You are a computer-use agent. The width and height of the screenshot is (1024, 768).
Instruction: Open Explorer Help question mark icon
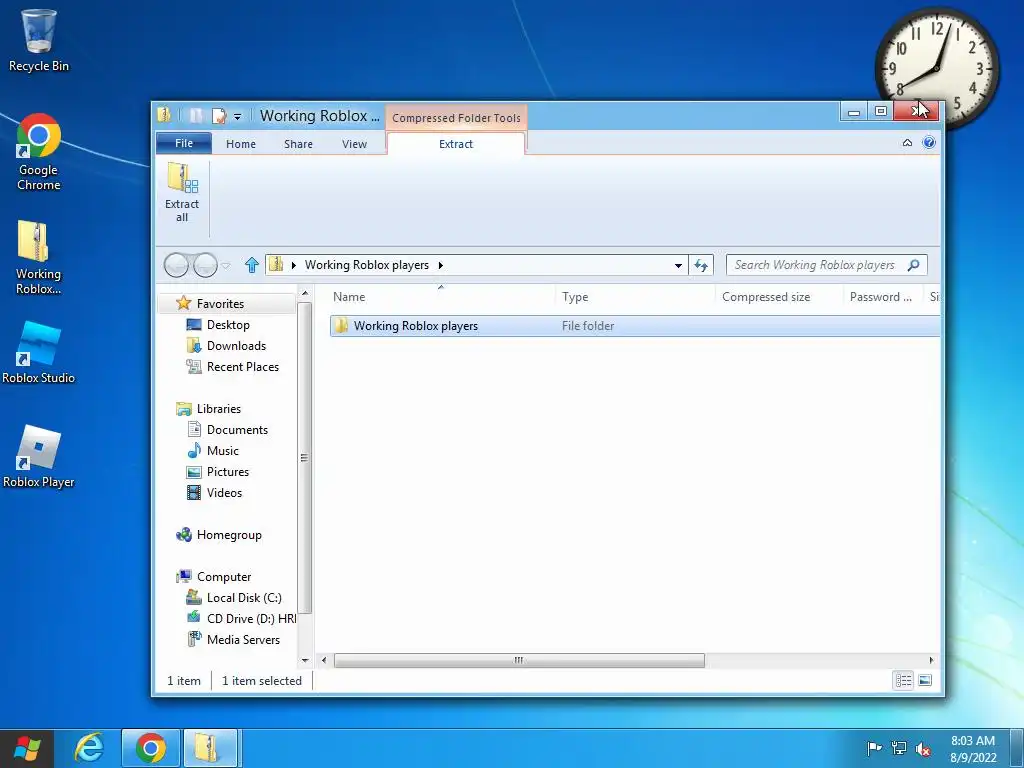click(929, 142)
